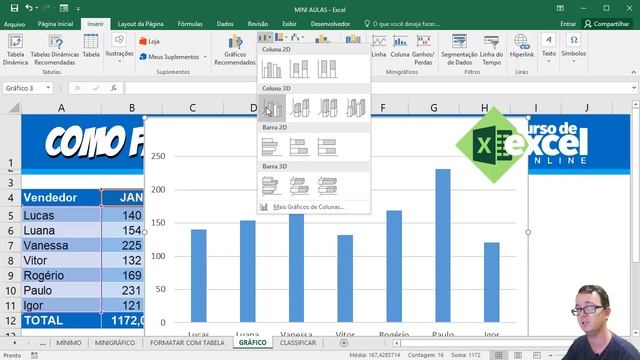Pick the 3D 100% stacked bar chart

pos(327,186)
